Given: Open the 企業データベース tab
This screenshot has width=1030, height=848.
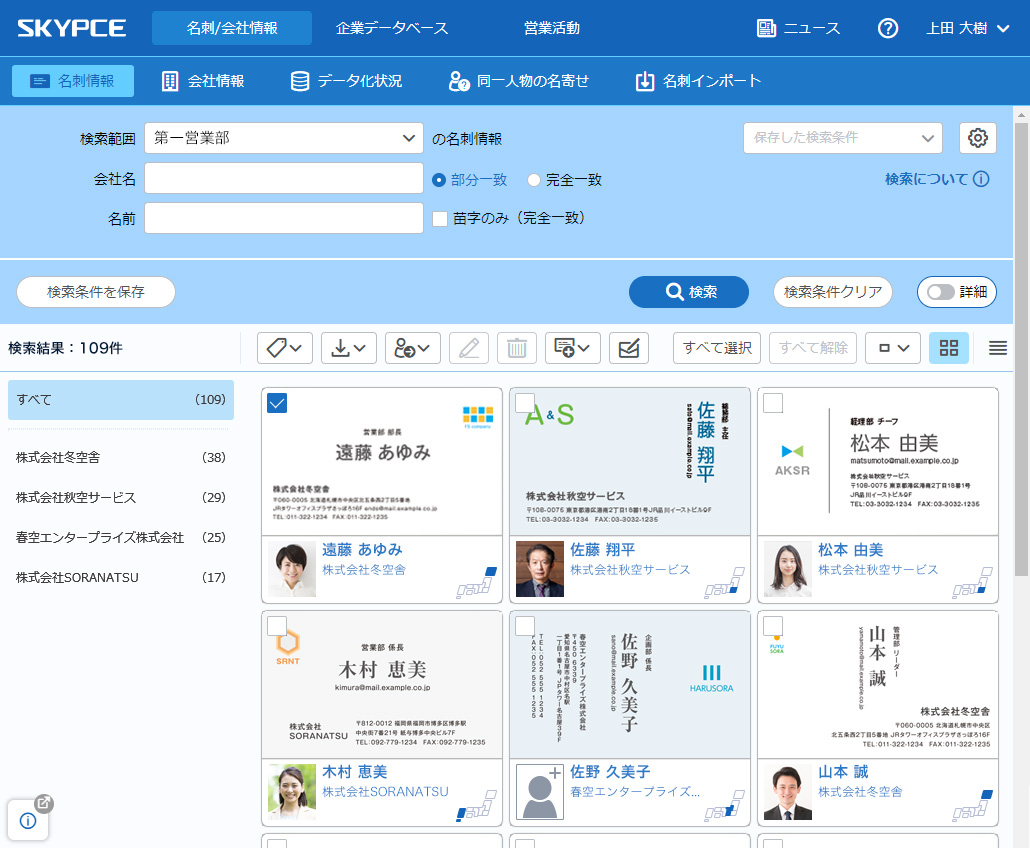Looking at the screenshot, I should [392, 28].
